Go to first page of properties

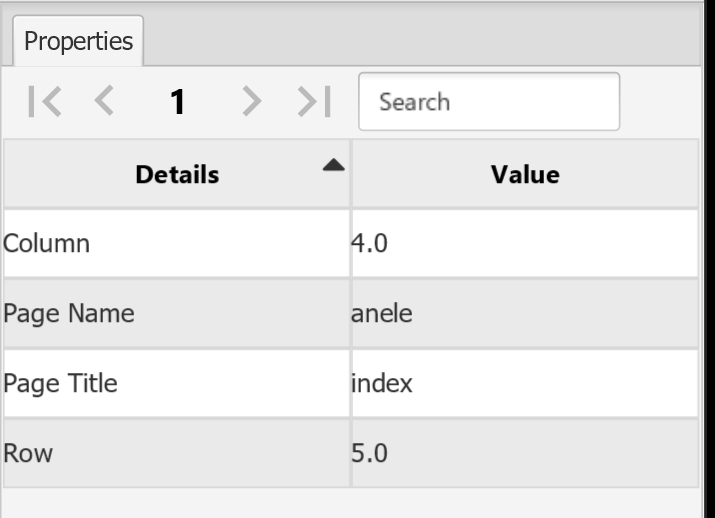[x=44, y=102]
